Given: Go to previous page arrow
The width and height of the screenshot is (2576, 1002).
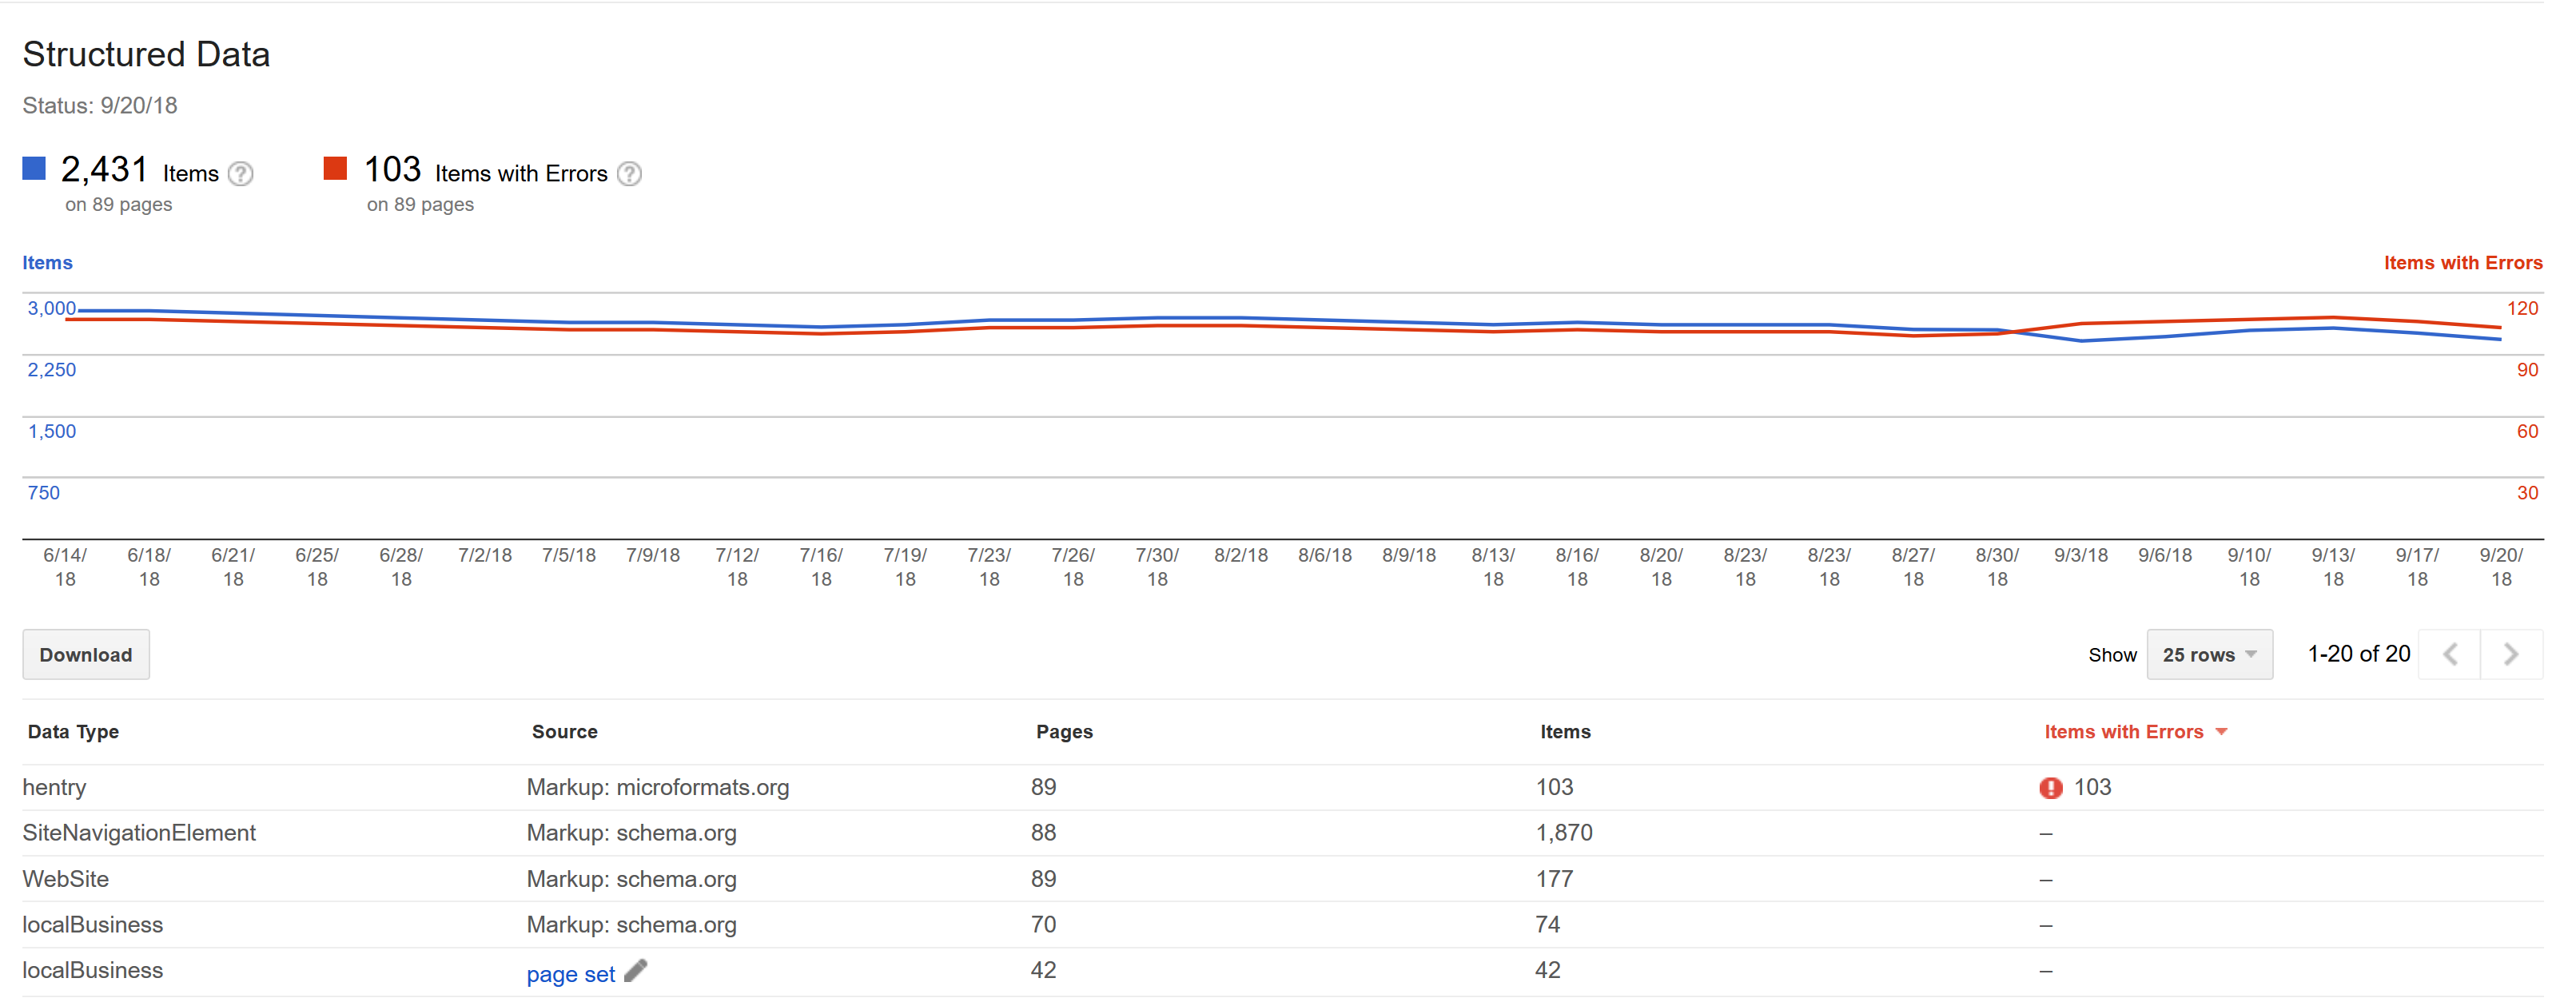Looking at the screenshot, I should tap(2450, 655).
